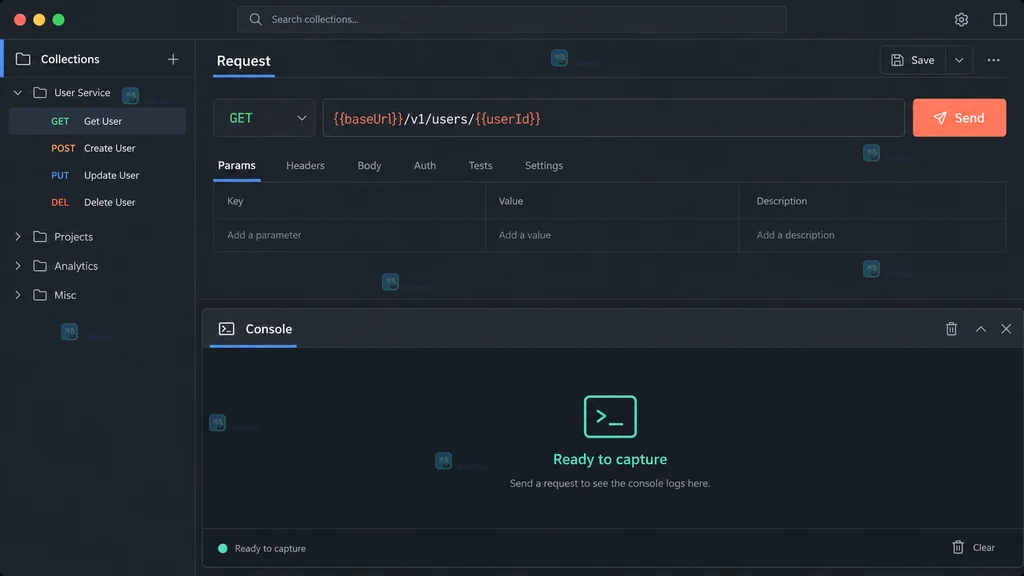Image resolution: width=1024 pixels, height=576 pixels.
Task: Click the Add a value cell
Action: click(612, 235)
